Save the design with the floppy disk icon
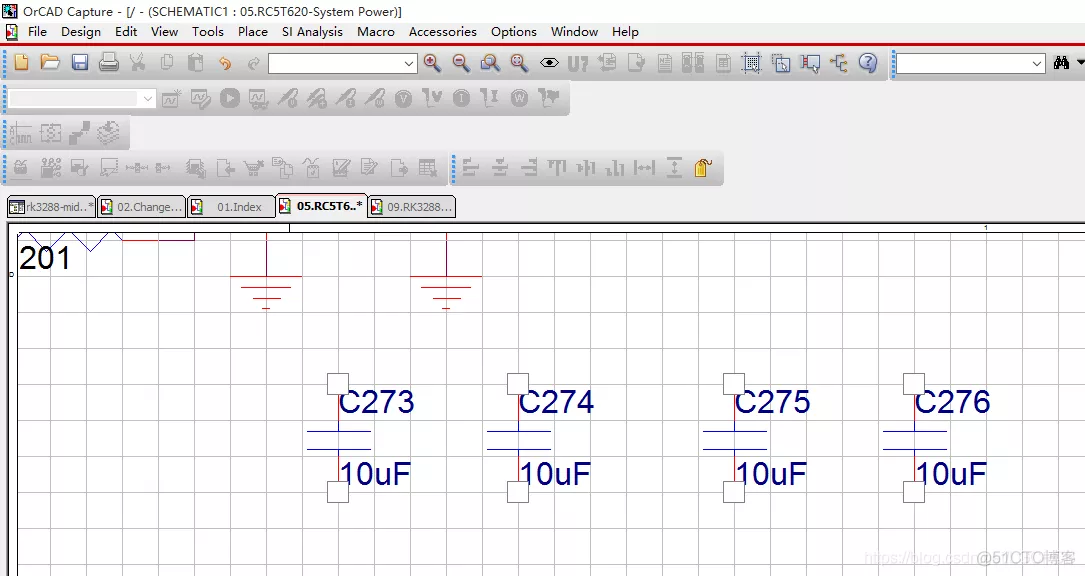The height and width of the screenshot is (576, 1085). 80,62
